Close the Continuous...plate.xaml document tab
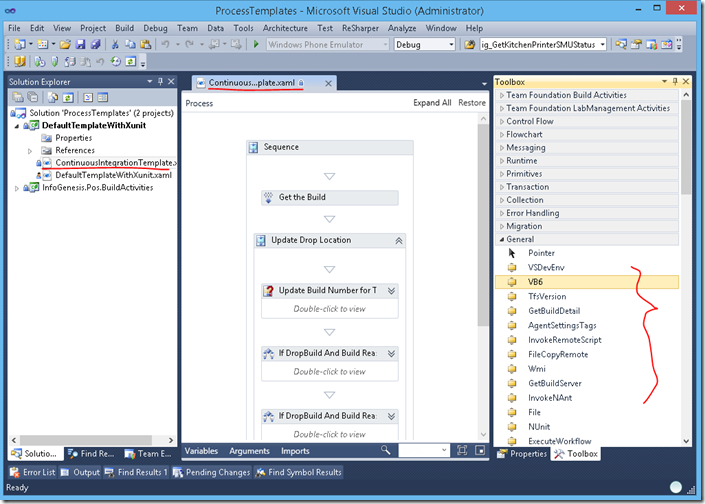Viewport: 705px width, 504px height. 328,83
